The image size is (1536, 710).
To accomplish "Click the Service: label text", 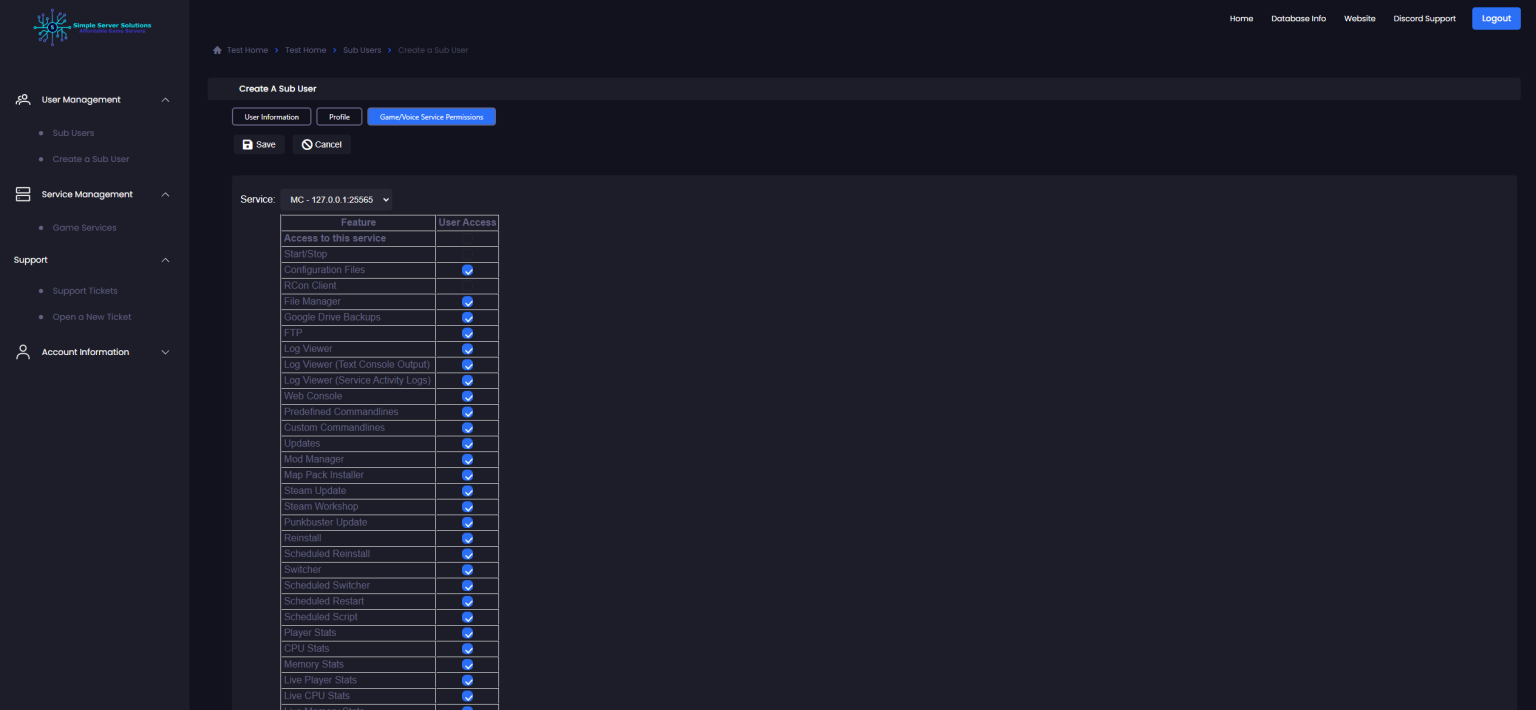I will (258, 200).
